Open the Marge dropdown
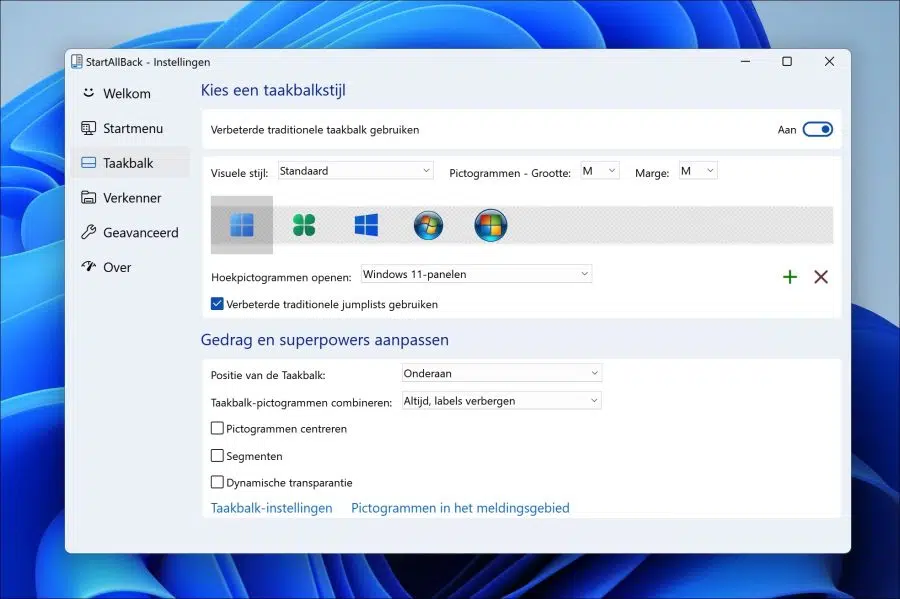 point(698,171)
